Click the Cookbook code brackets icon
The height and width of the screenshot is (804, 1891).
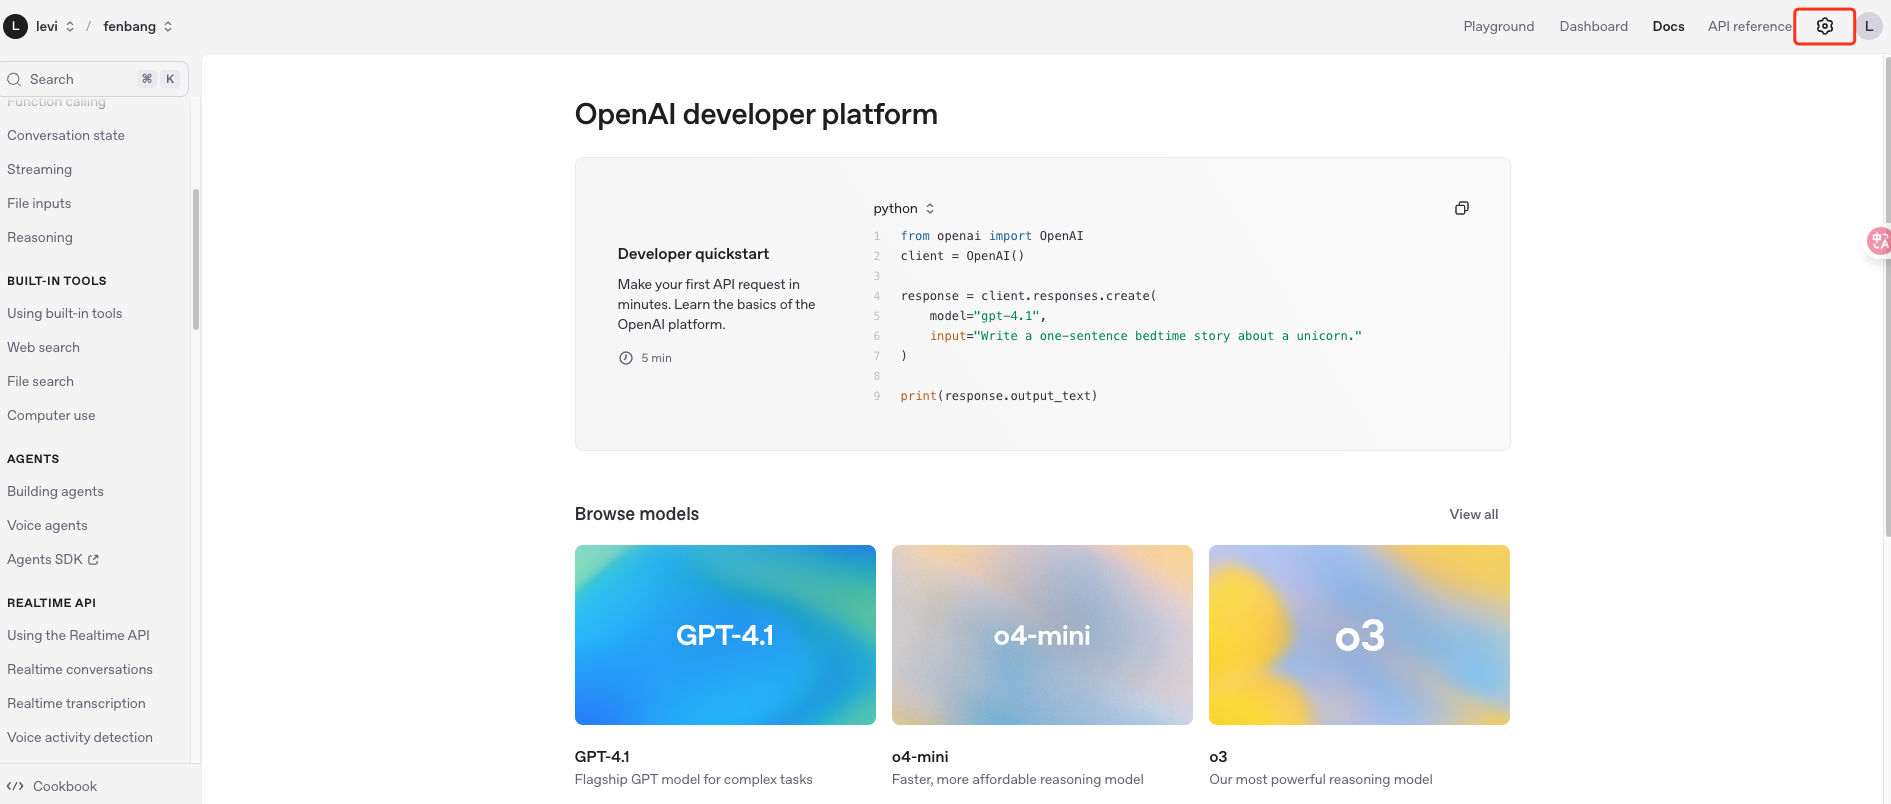coord(15,786)
